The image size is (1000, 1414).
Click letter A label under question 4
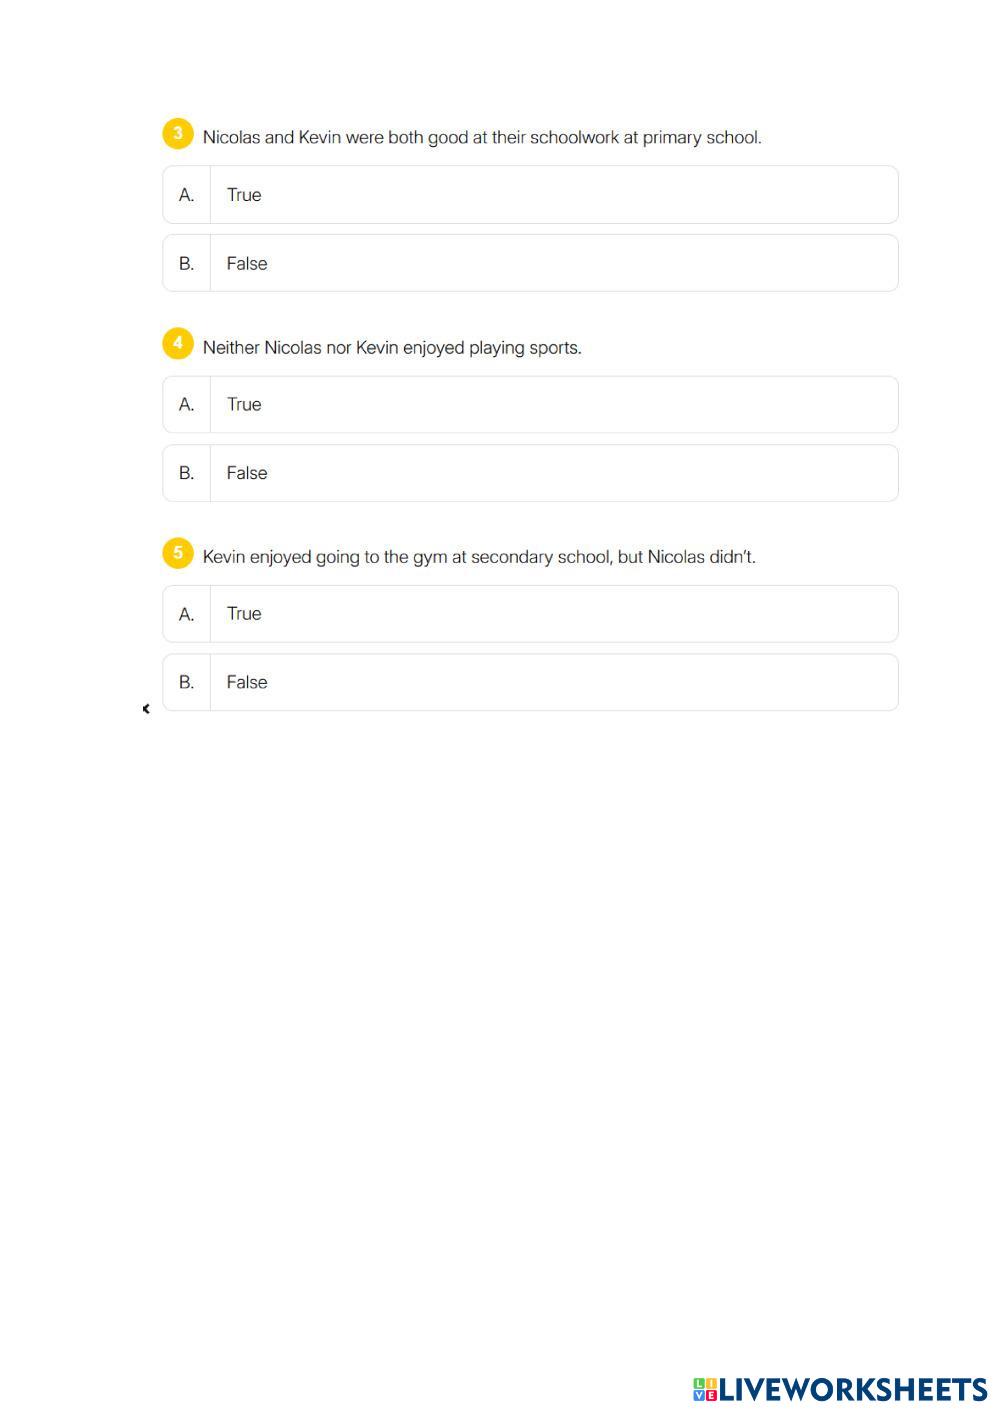tap(187, 405)
